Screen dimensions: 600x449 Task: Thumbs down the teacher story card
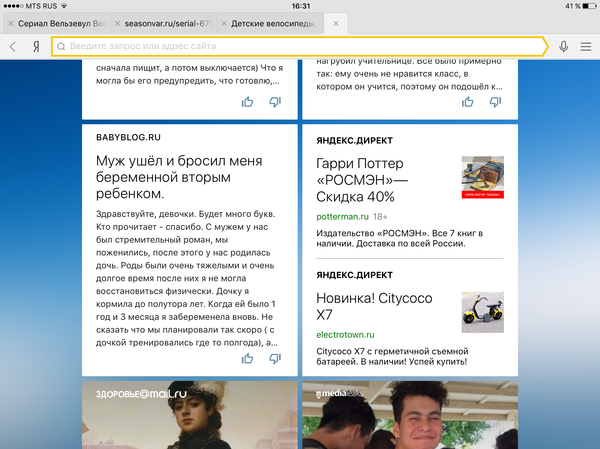coord(495,102)
